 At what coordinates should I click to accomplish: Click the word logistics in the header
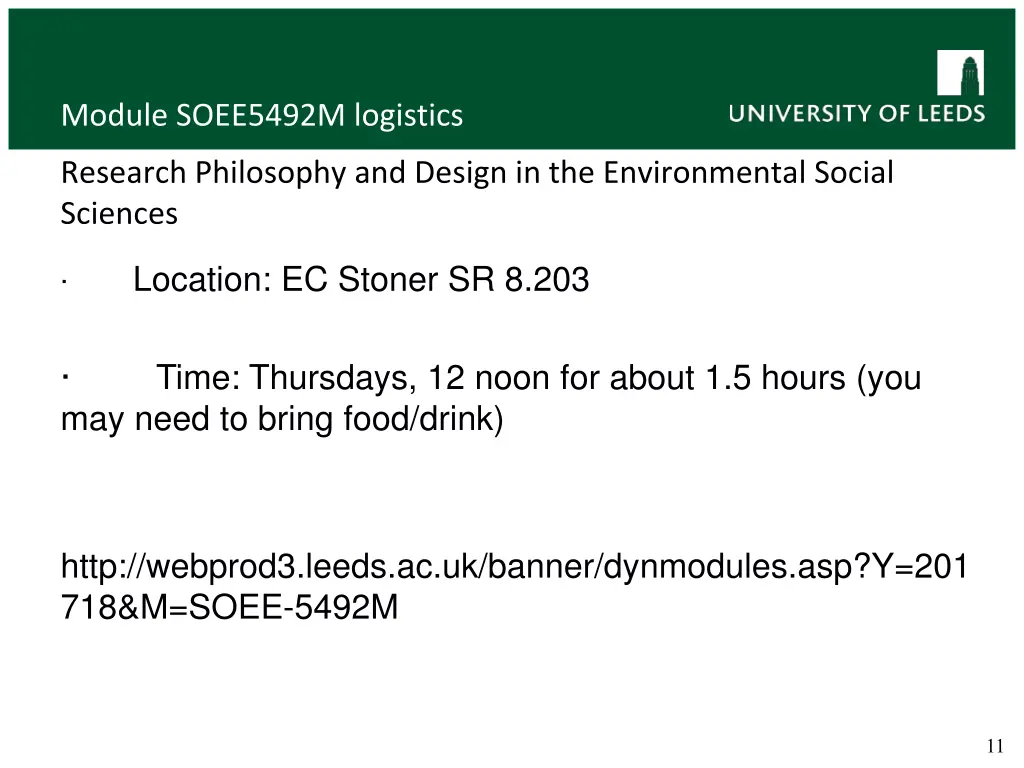click(x=409, y=116)
